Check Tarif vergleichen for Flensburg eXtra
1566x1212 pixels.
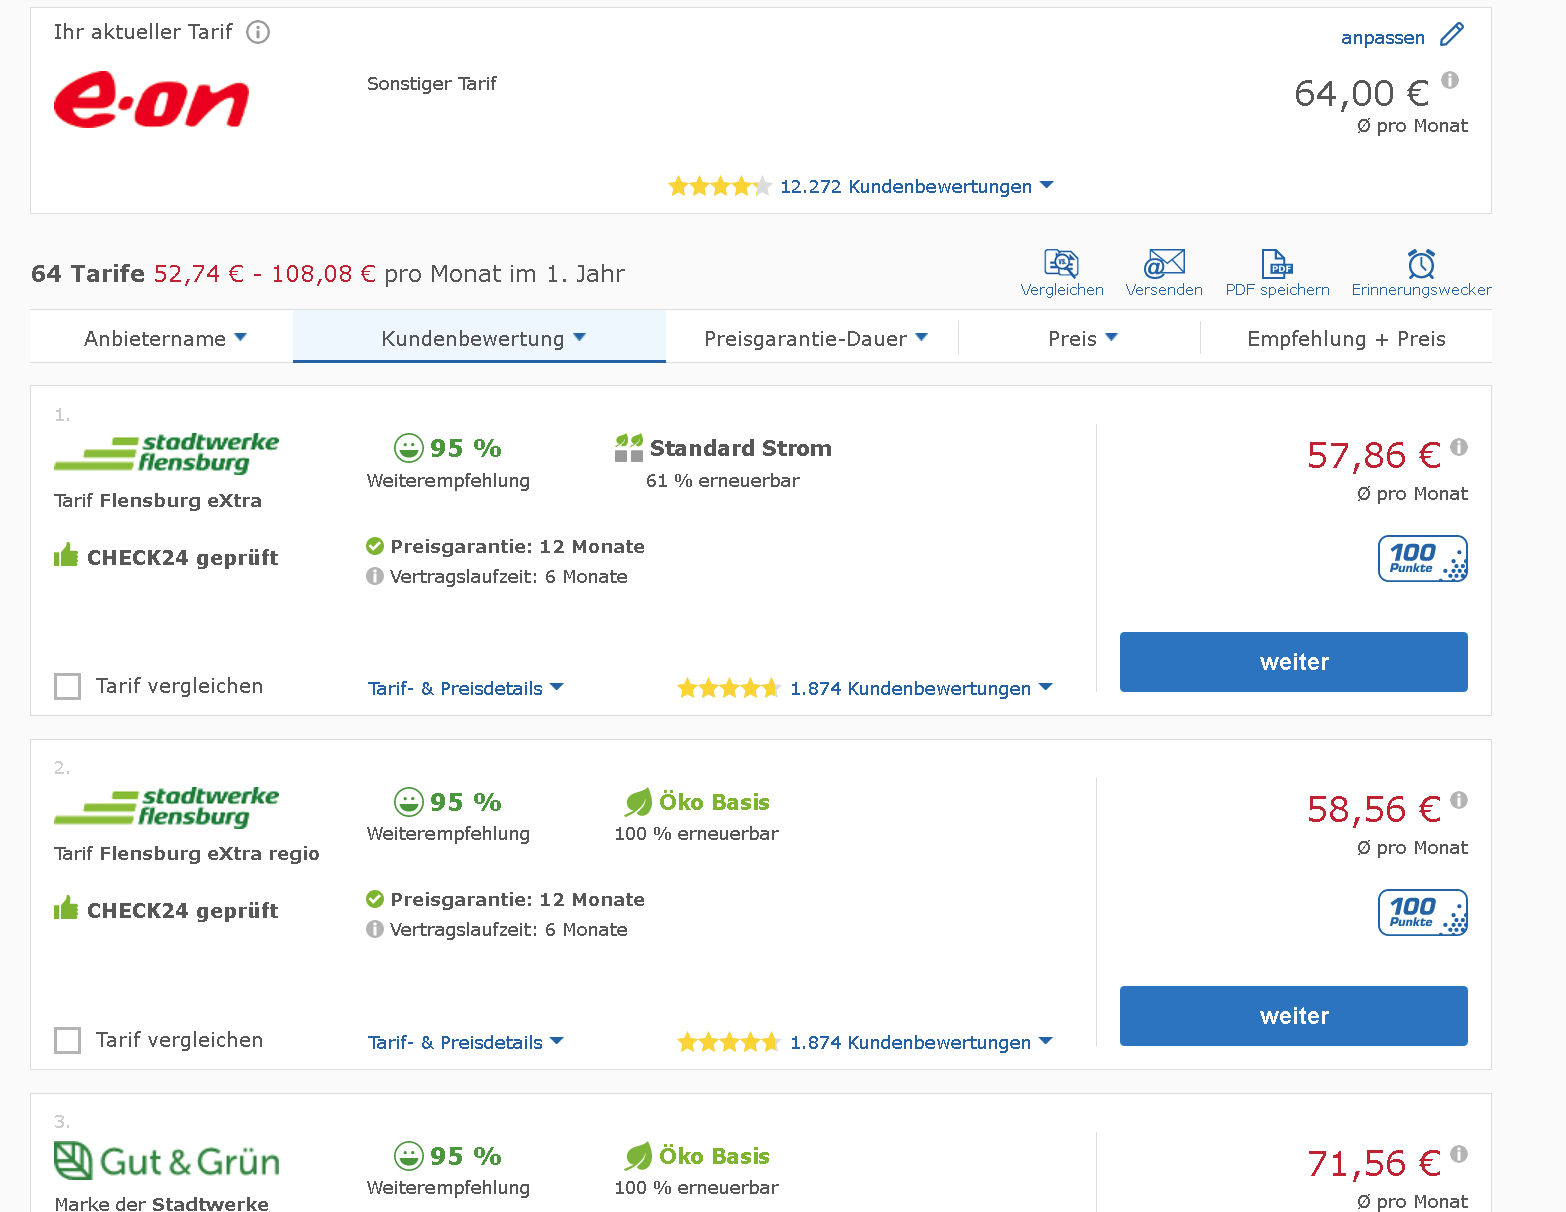click(67, 686)
